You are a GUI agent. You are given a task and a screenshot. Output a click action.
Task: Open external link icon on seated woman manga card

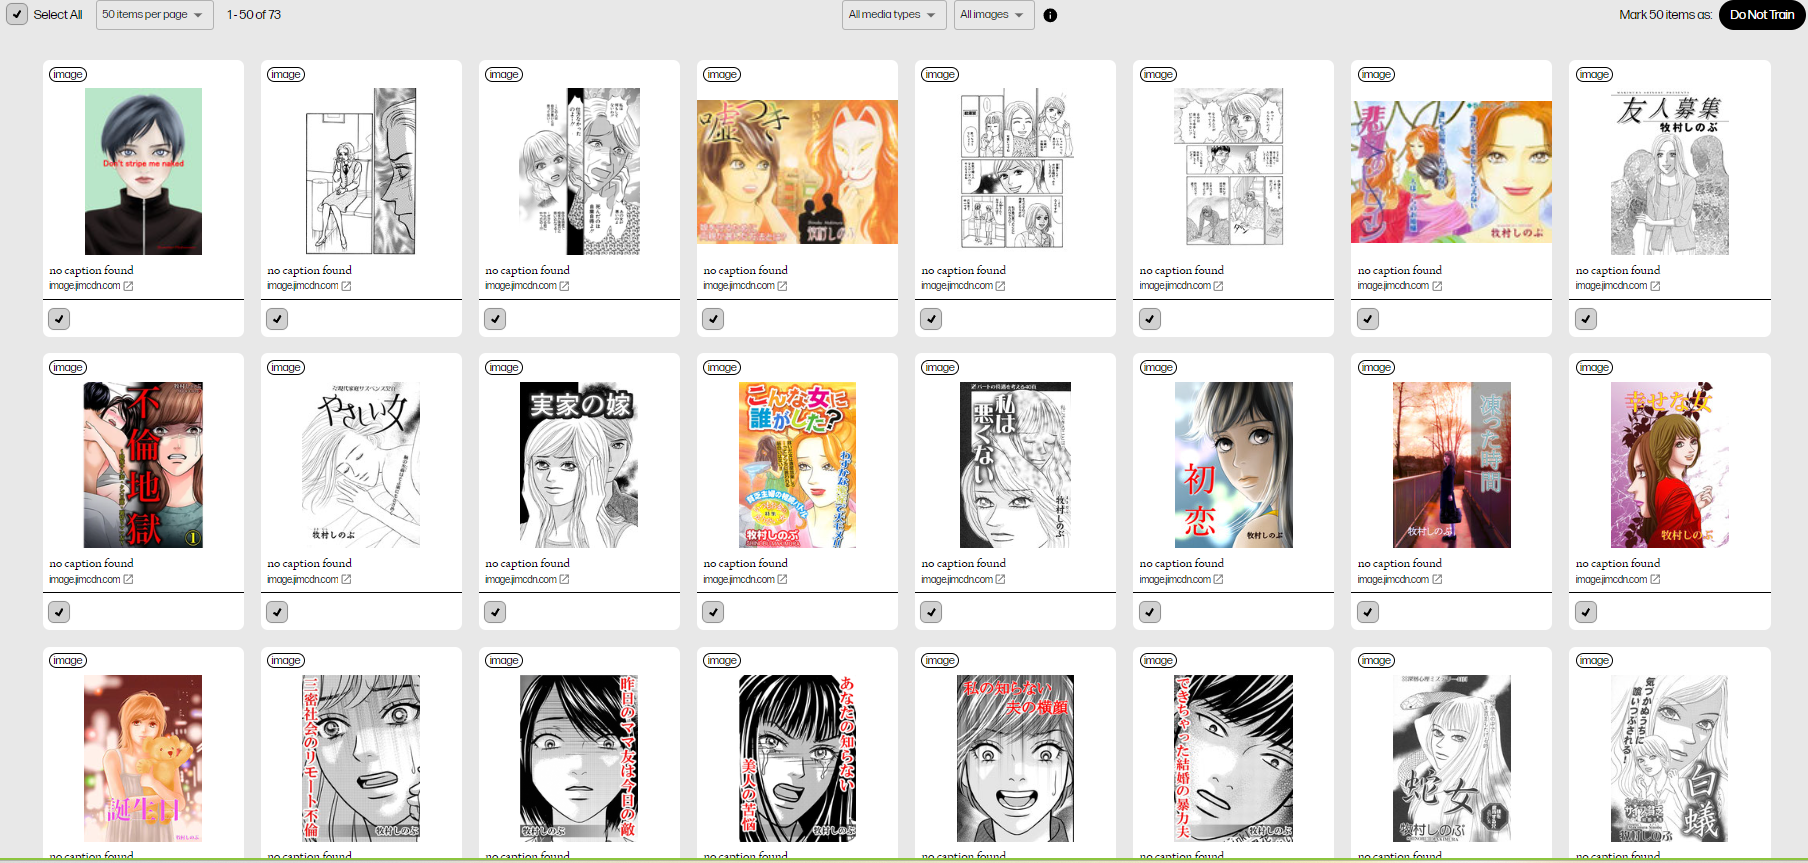tap(346, 286)
